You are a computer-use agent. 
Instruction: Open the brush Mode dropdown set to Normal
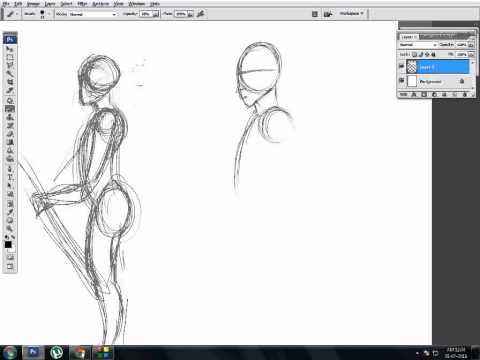pyautogui.click(x=93, y=14)
